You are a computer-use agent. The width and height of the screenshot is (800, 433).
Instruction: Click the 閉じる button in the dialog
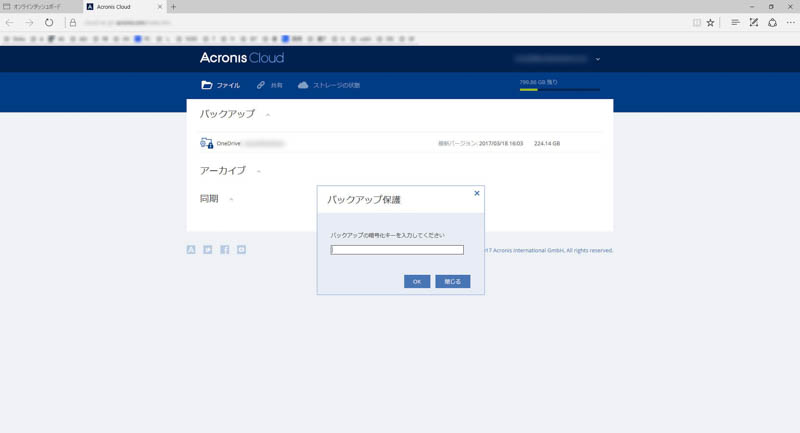453,282
